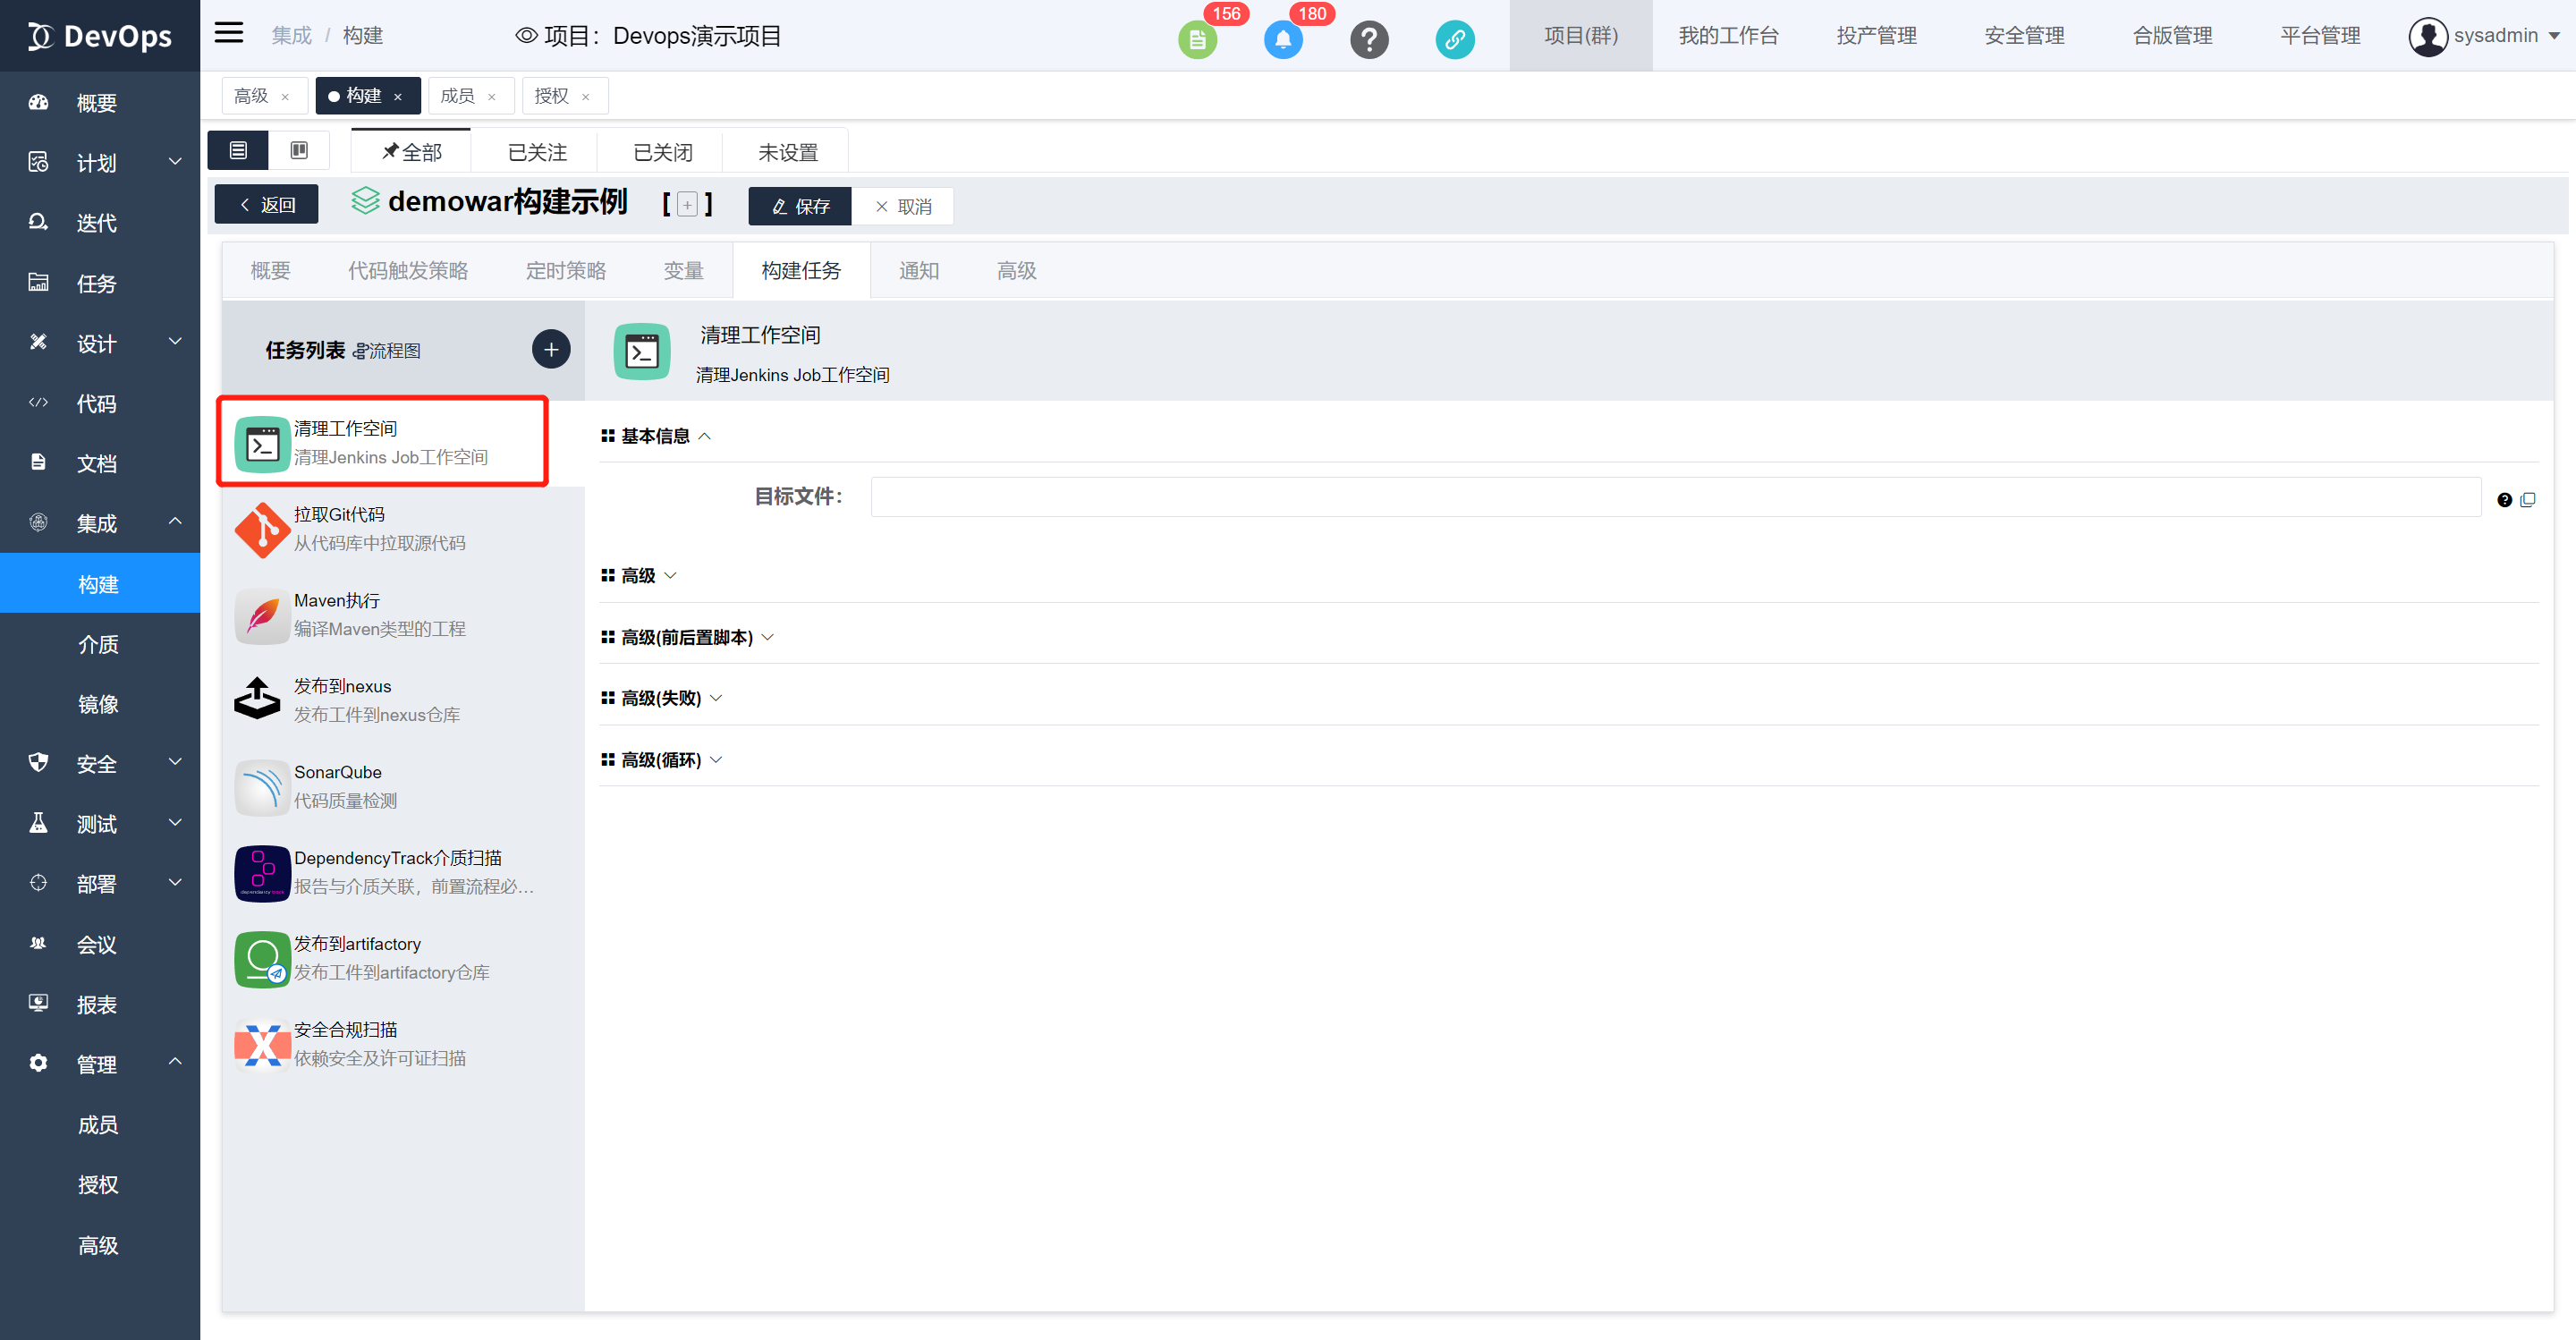
Task: Select the 拉取Git代码 task icon
Action: (x=262, y=530)
